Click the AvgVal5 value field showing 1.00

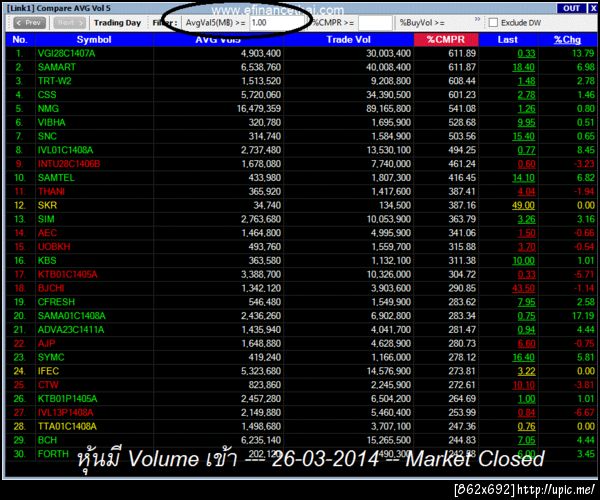point(277,23)
